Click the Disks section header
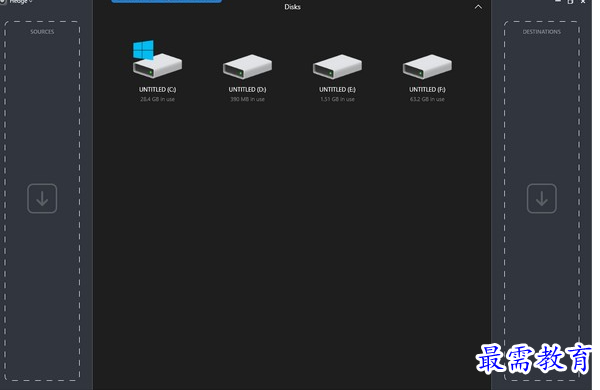 pos(292,7)
